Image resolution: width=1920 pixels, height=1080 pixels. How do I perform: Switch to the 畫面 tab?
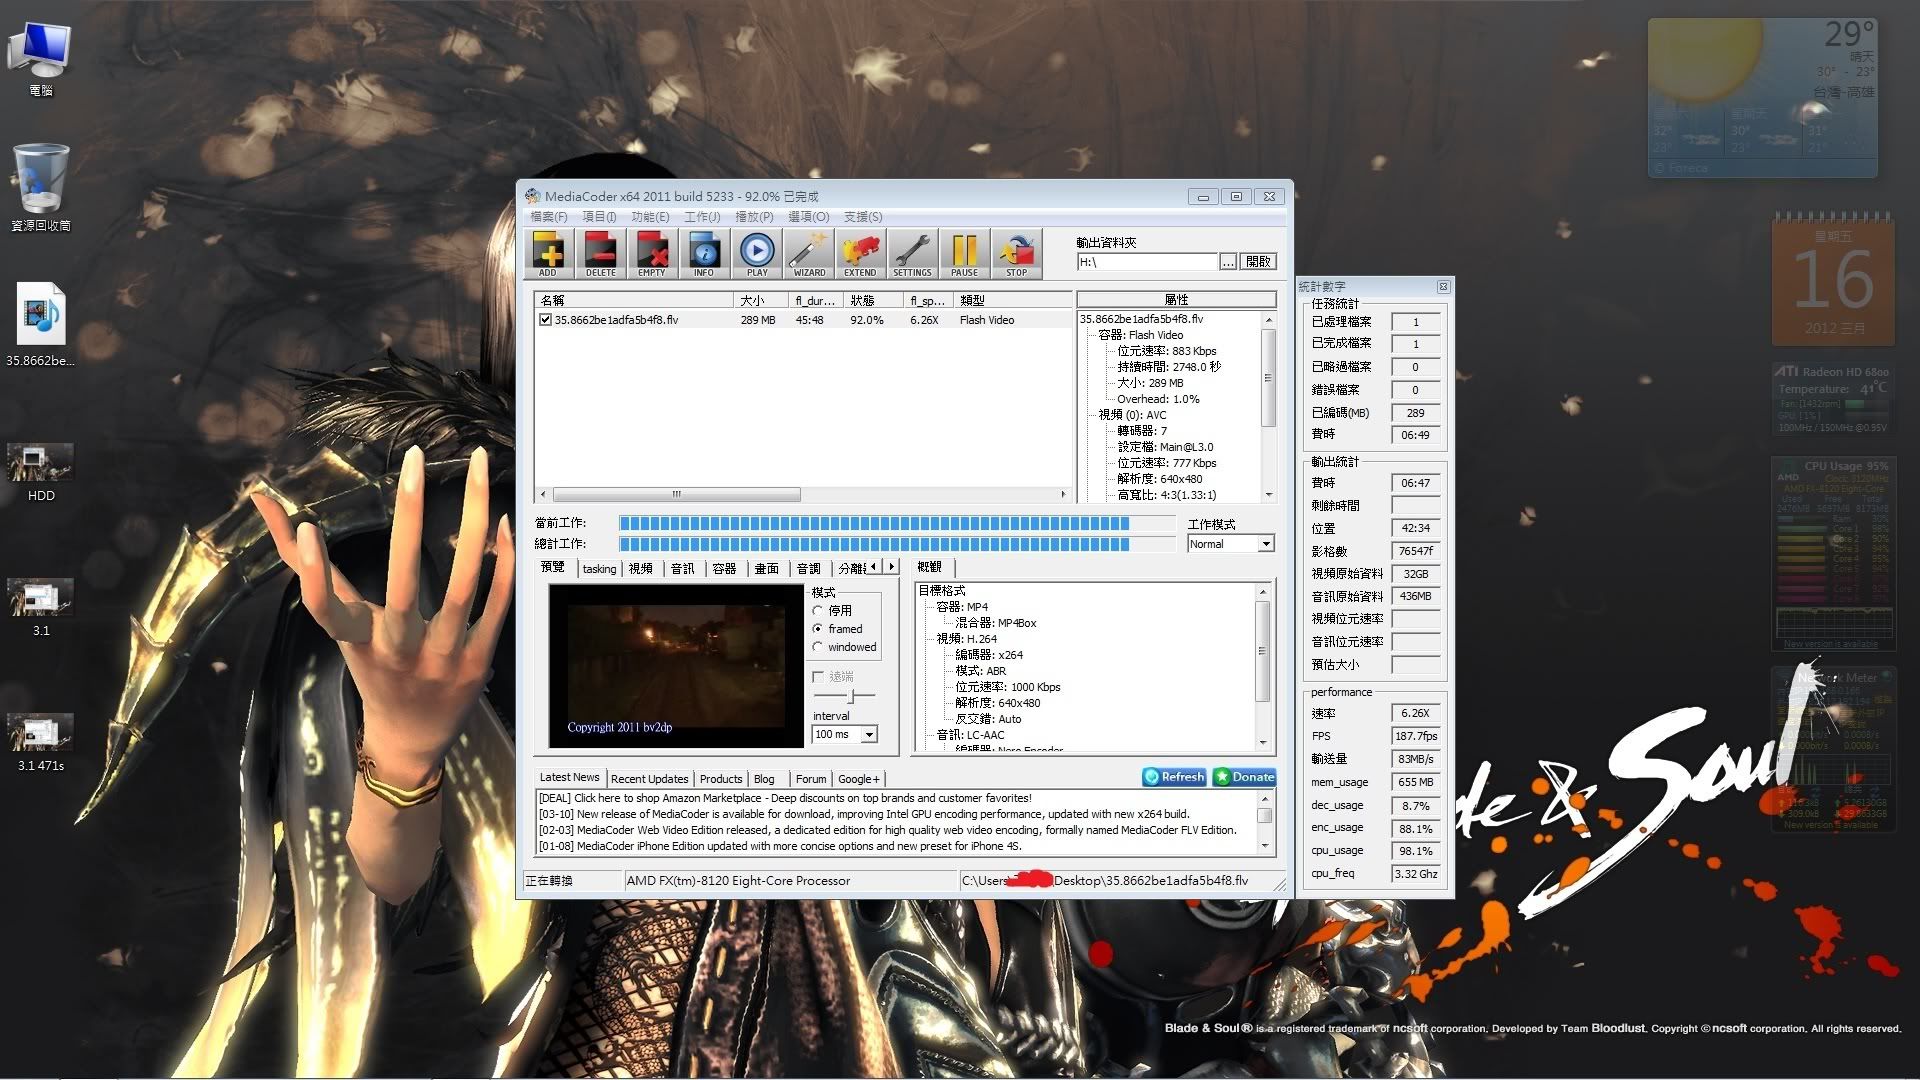tap(767, 569)
